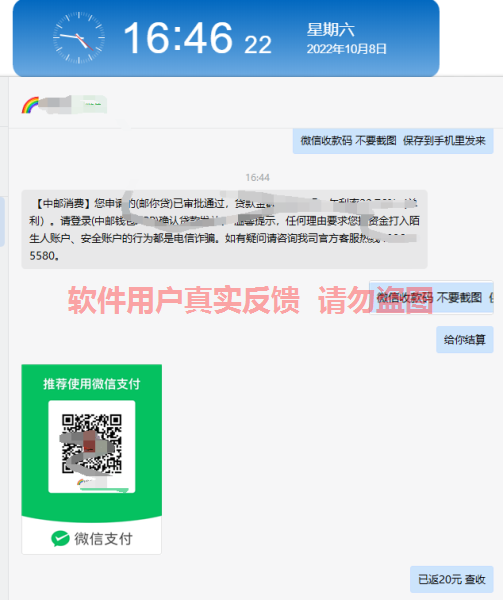This screenshot has height=600, width=503.
Task: Click the digital time 16:46 display
Action: (x=178, y=38)
